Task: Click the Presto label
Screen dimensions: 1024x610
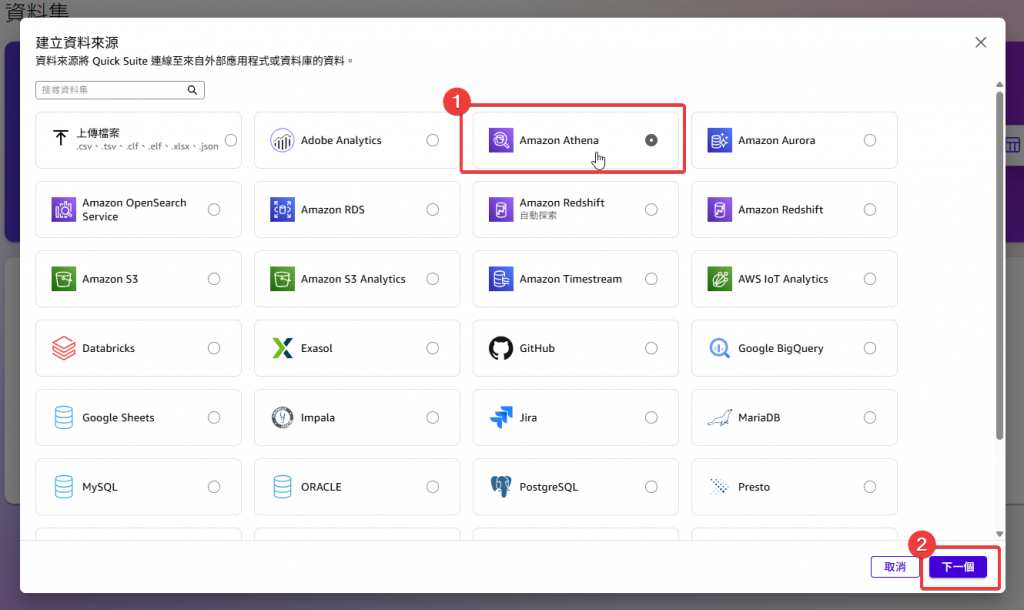Action: [754, 487]
